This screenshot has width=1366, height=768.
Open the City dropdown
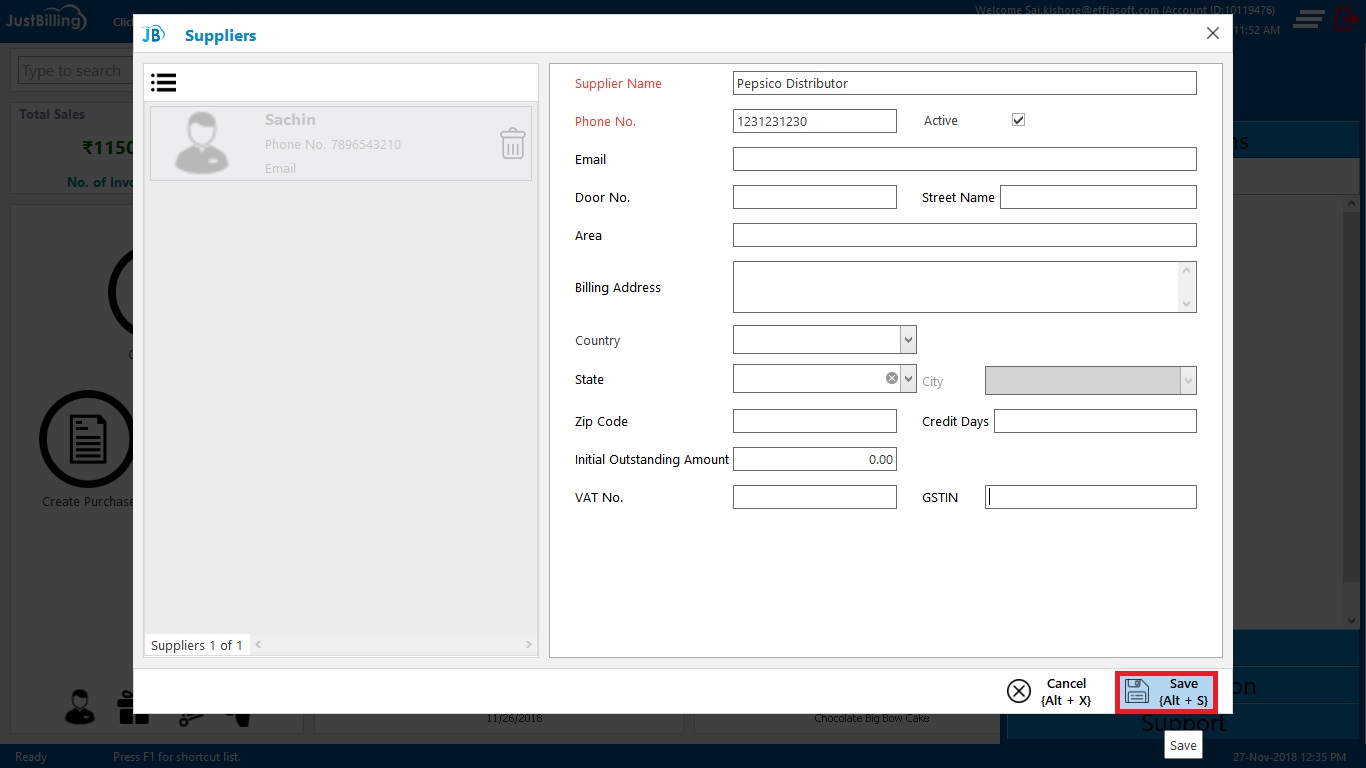click(1188, 381)
